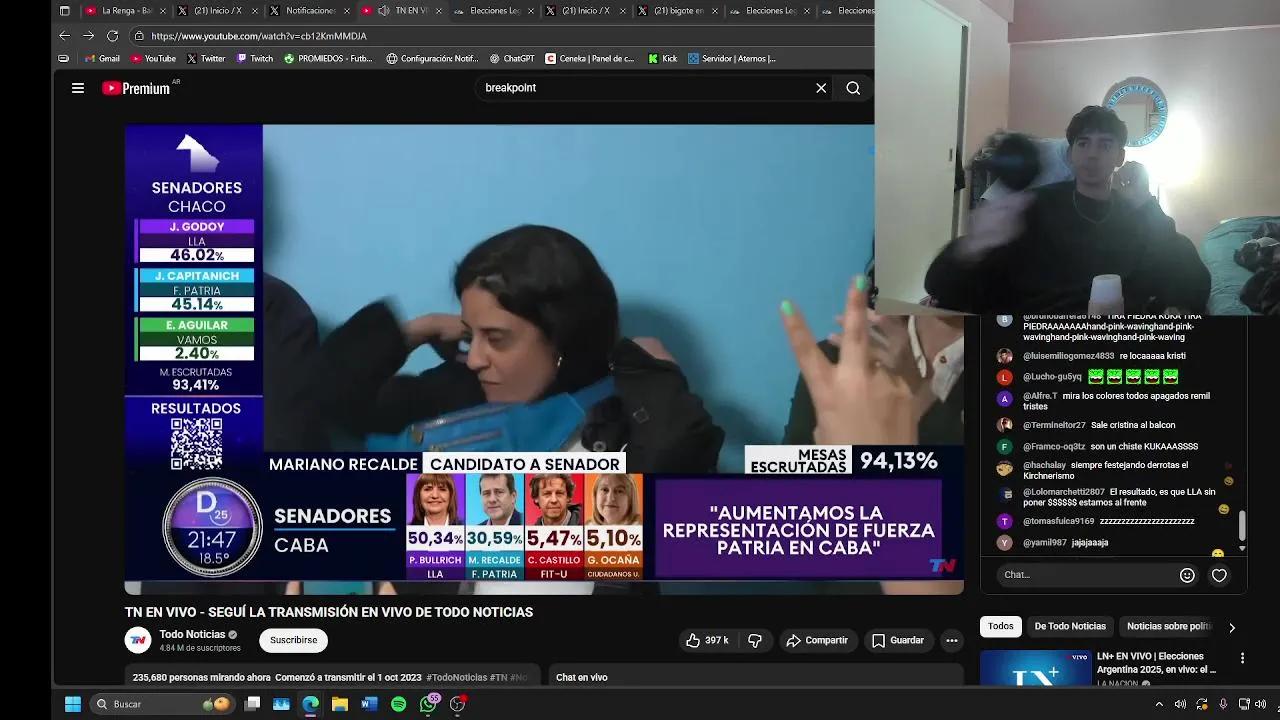Open the Twitter bookmark

pyautogui.click(x=206, y=59)
